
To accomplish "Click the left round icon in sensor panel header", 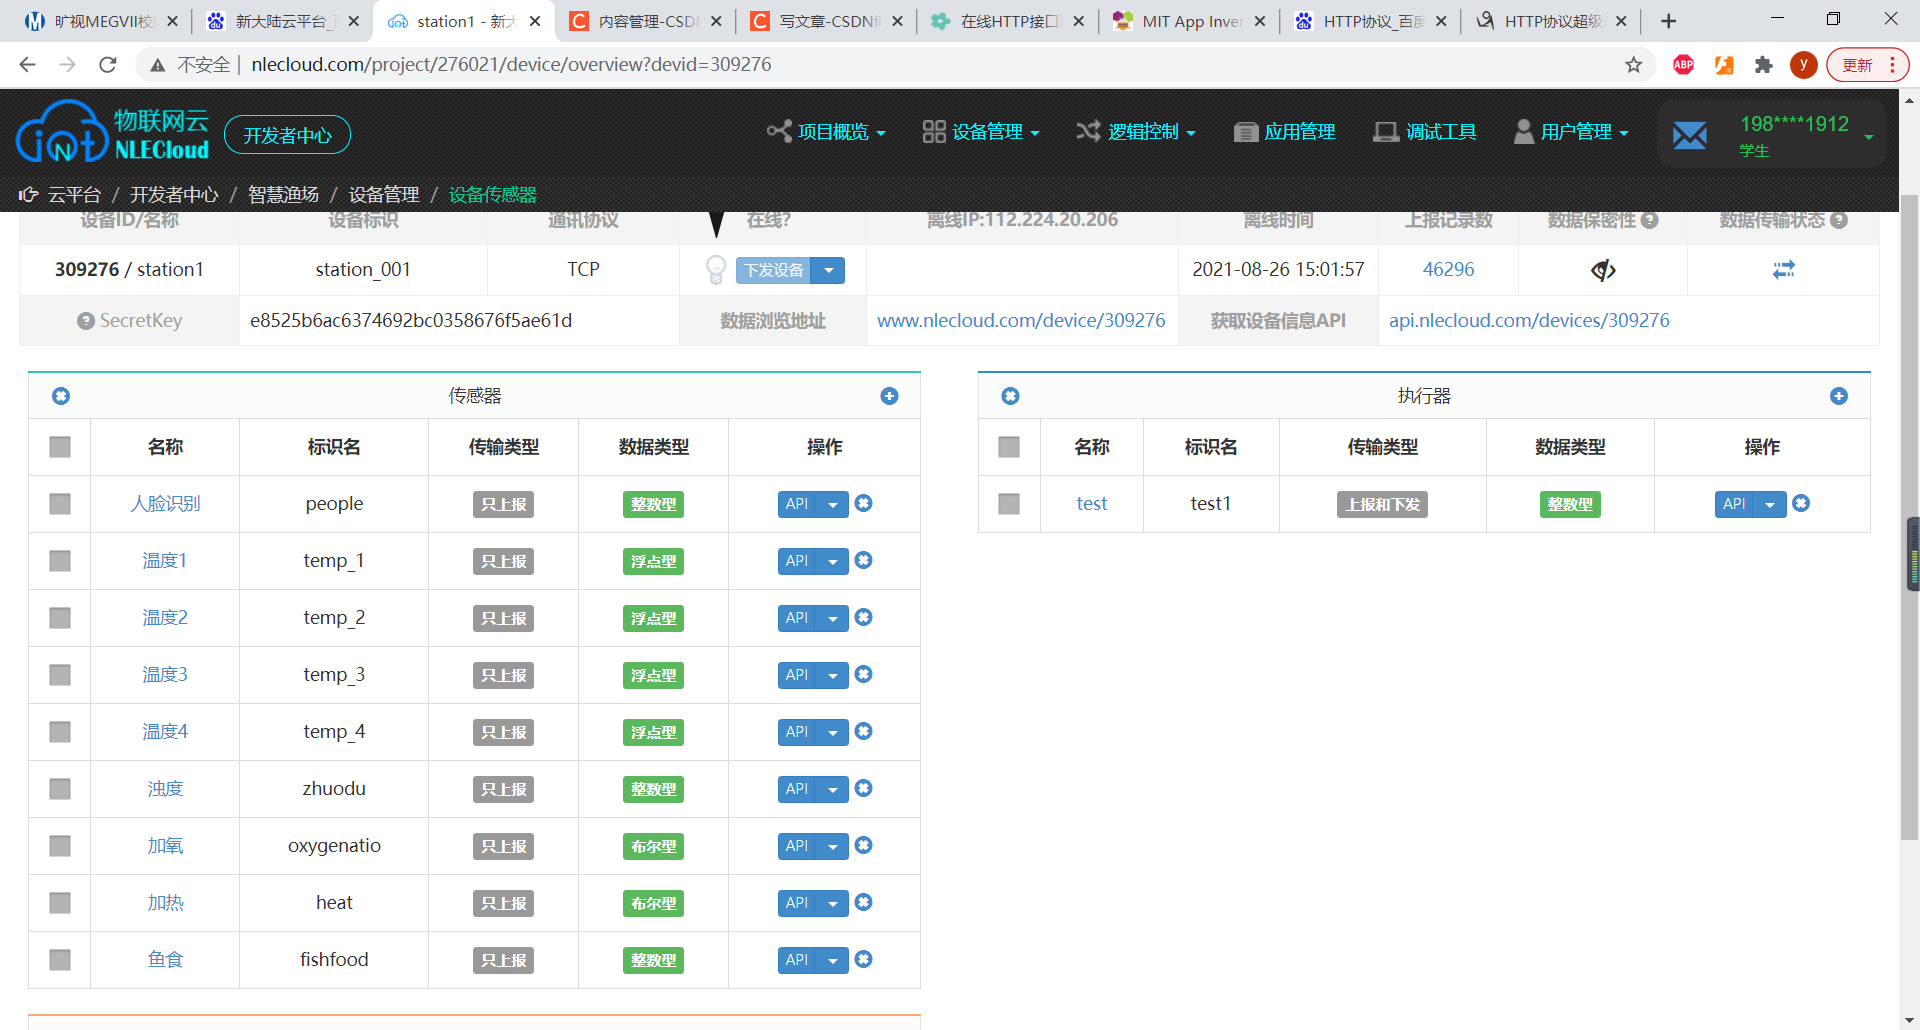I will (61, 396).
